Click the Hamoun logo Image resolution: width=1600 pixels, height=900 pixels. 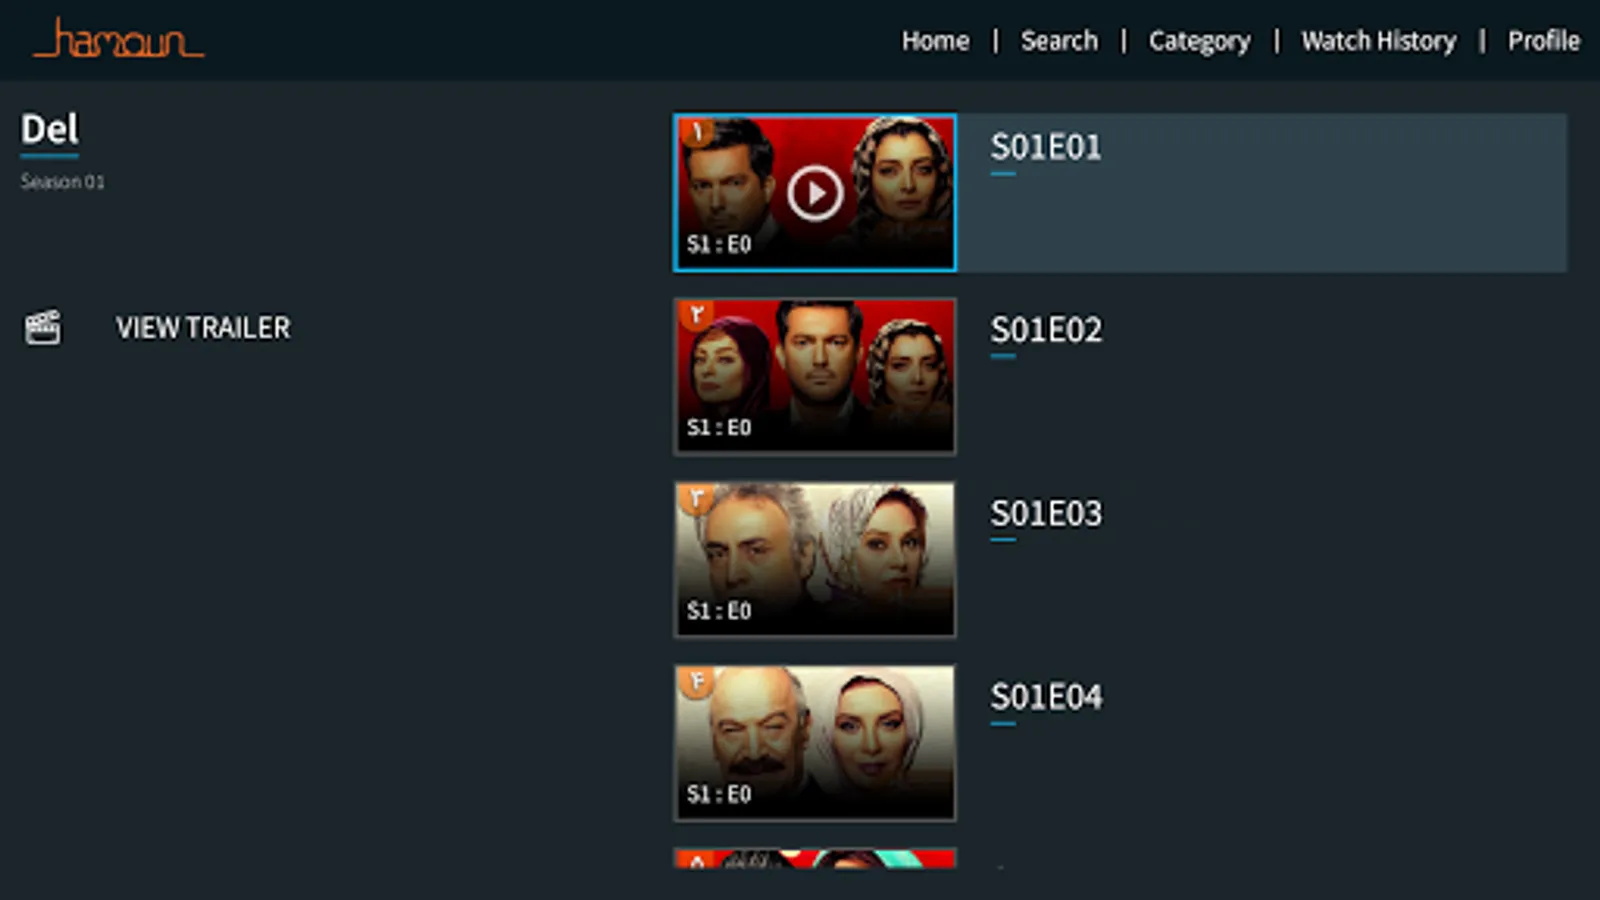(119, 39)
